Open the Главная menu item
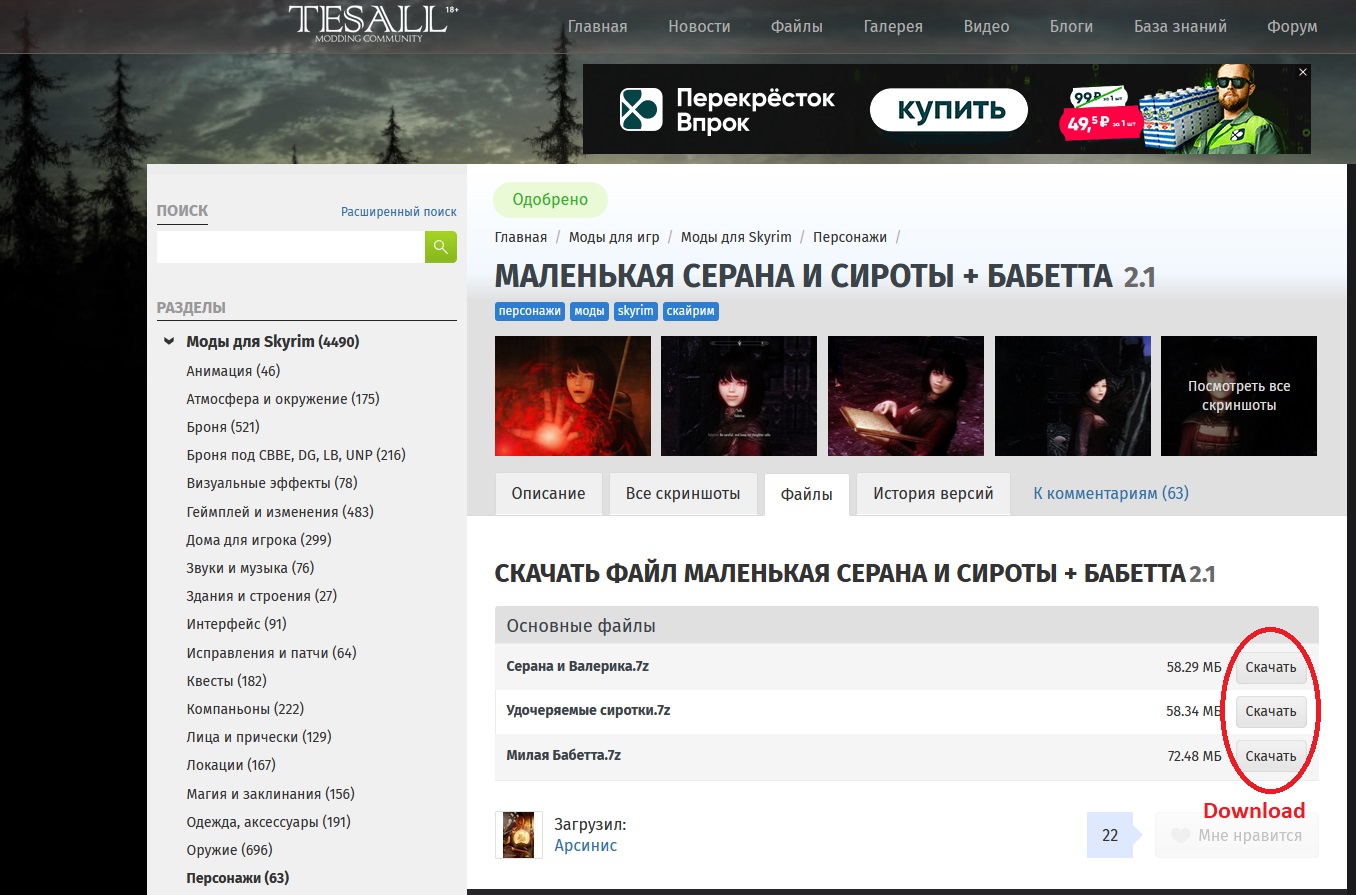The image size is (1356, 895). coord(597,27)
